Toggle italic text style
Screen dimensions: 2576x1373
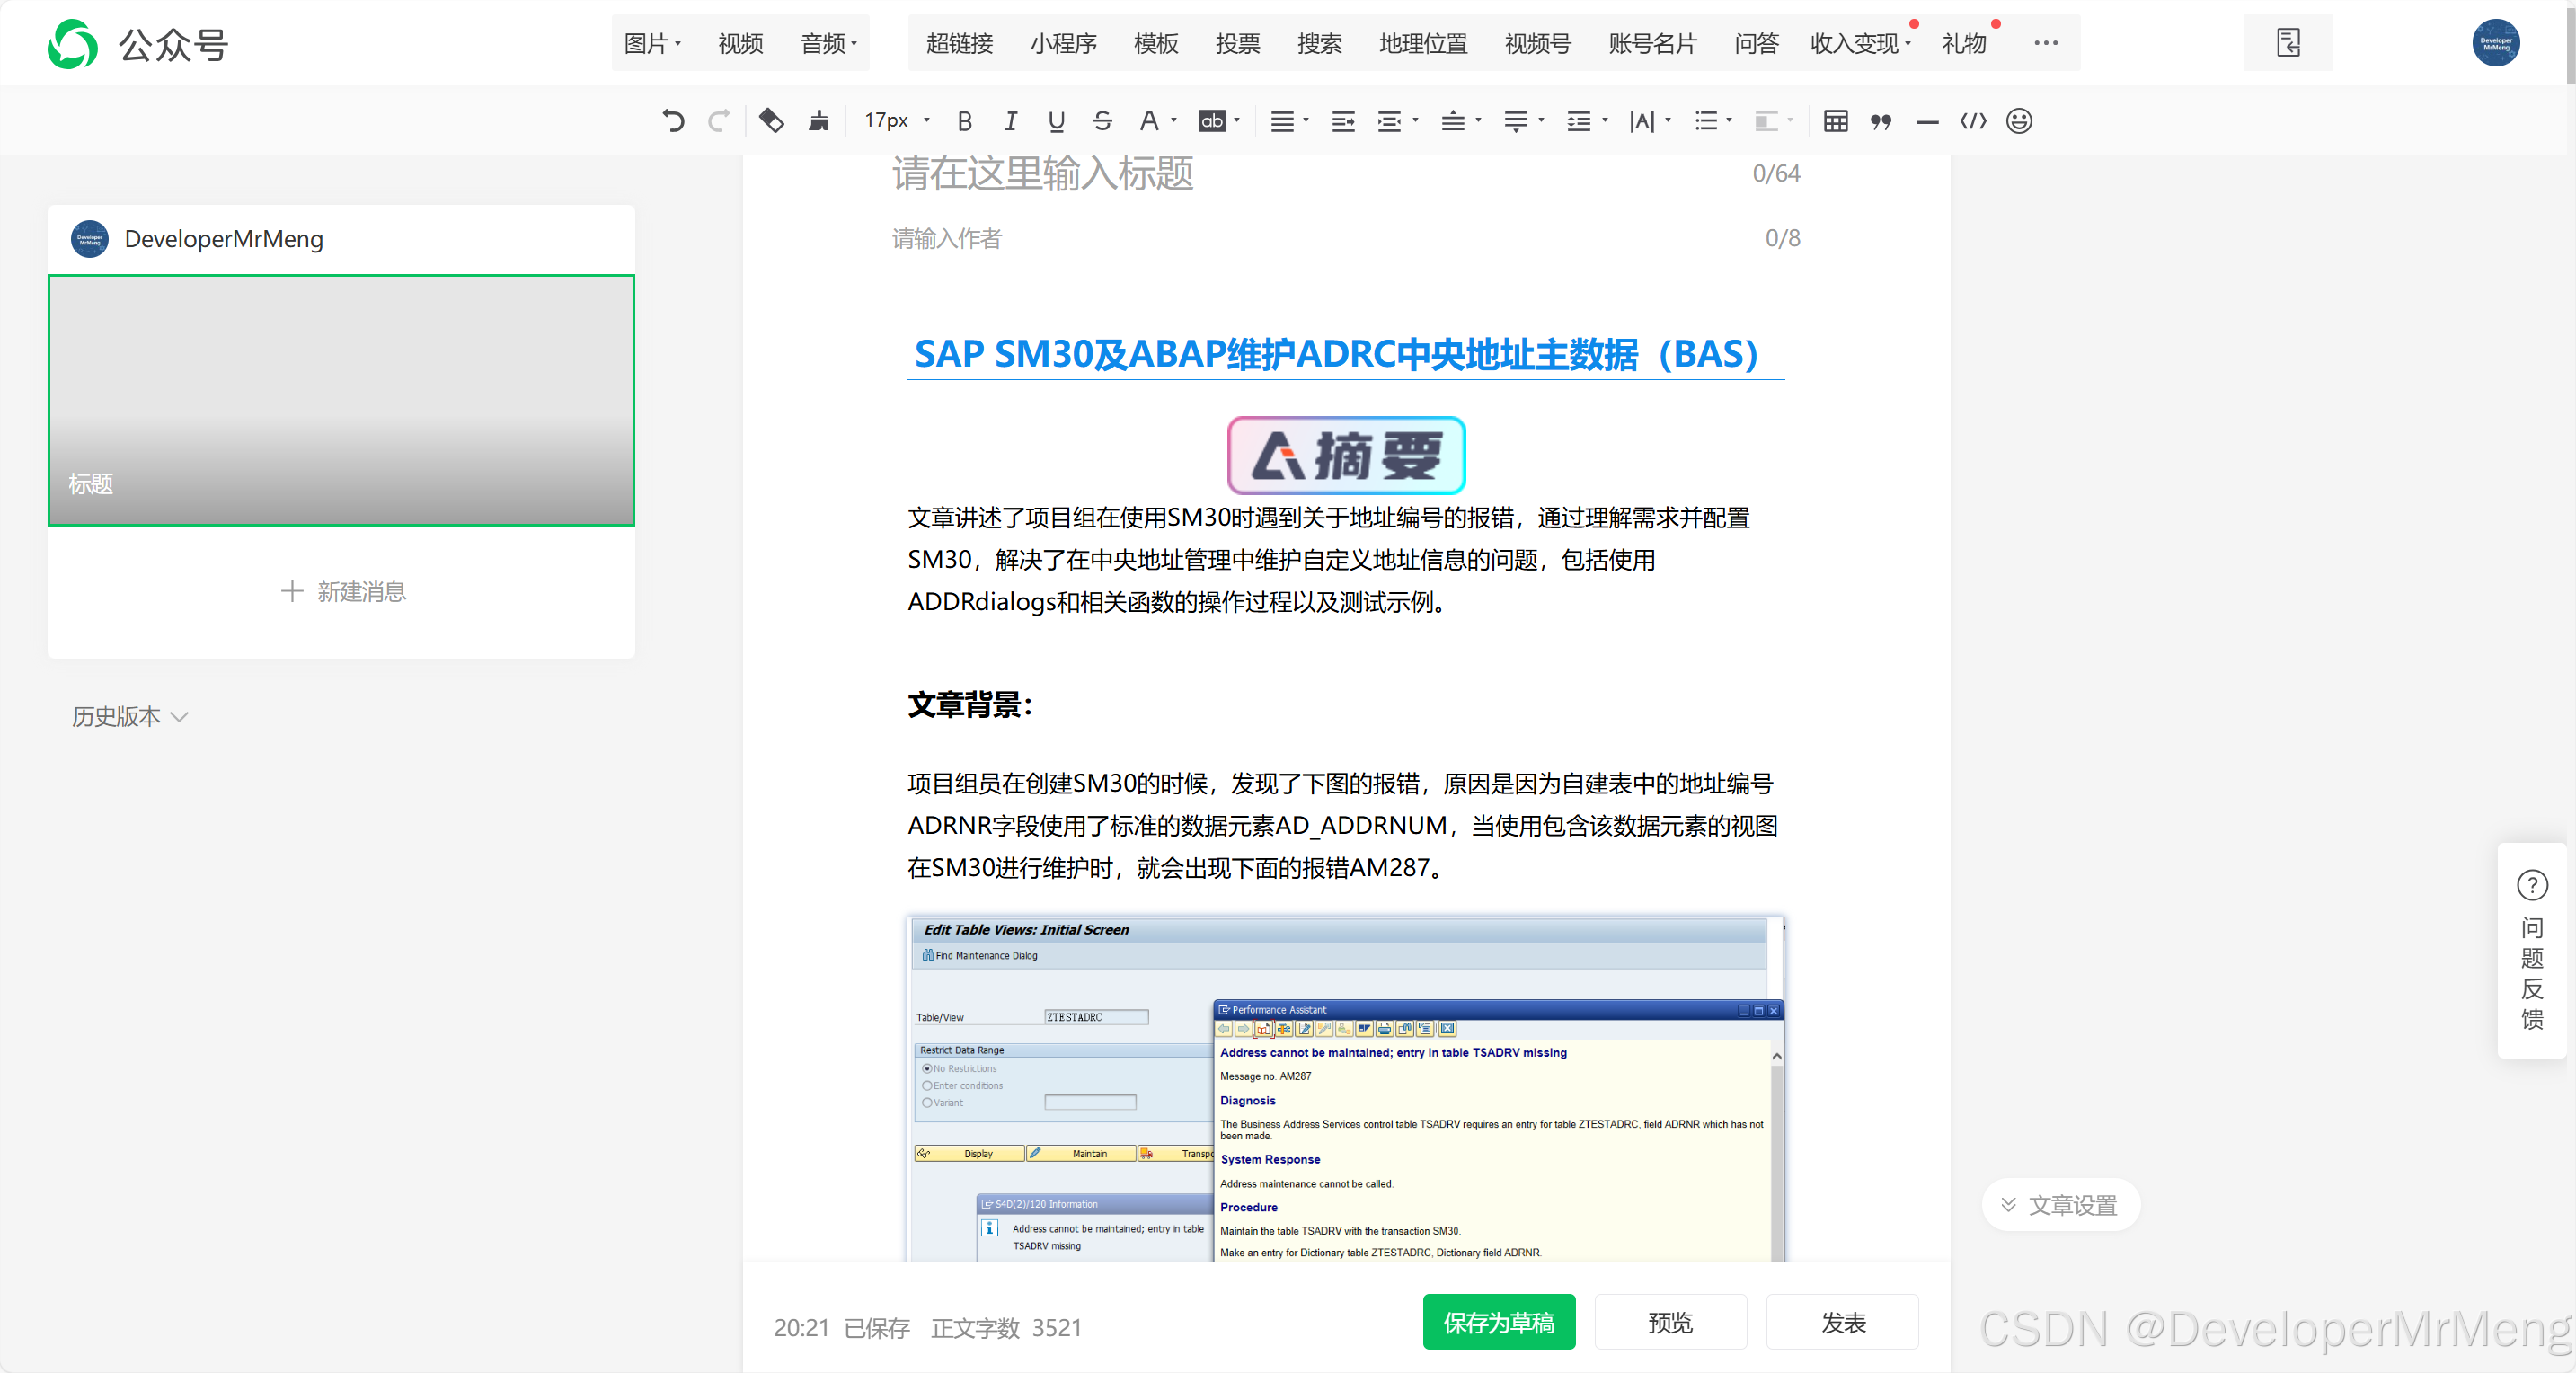click(1010, 121)
